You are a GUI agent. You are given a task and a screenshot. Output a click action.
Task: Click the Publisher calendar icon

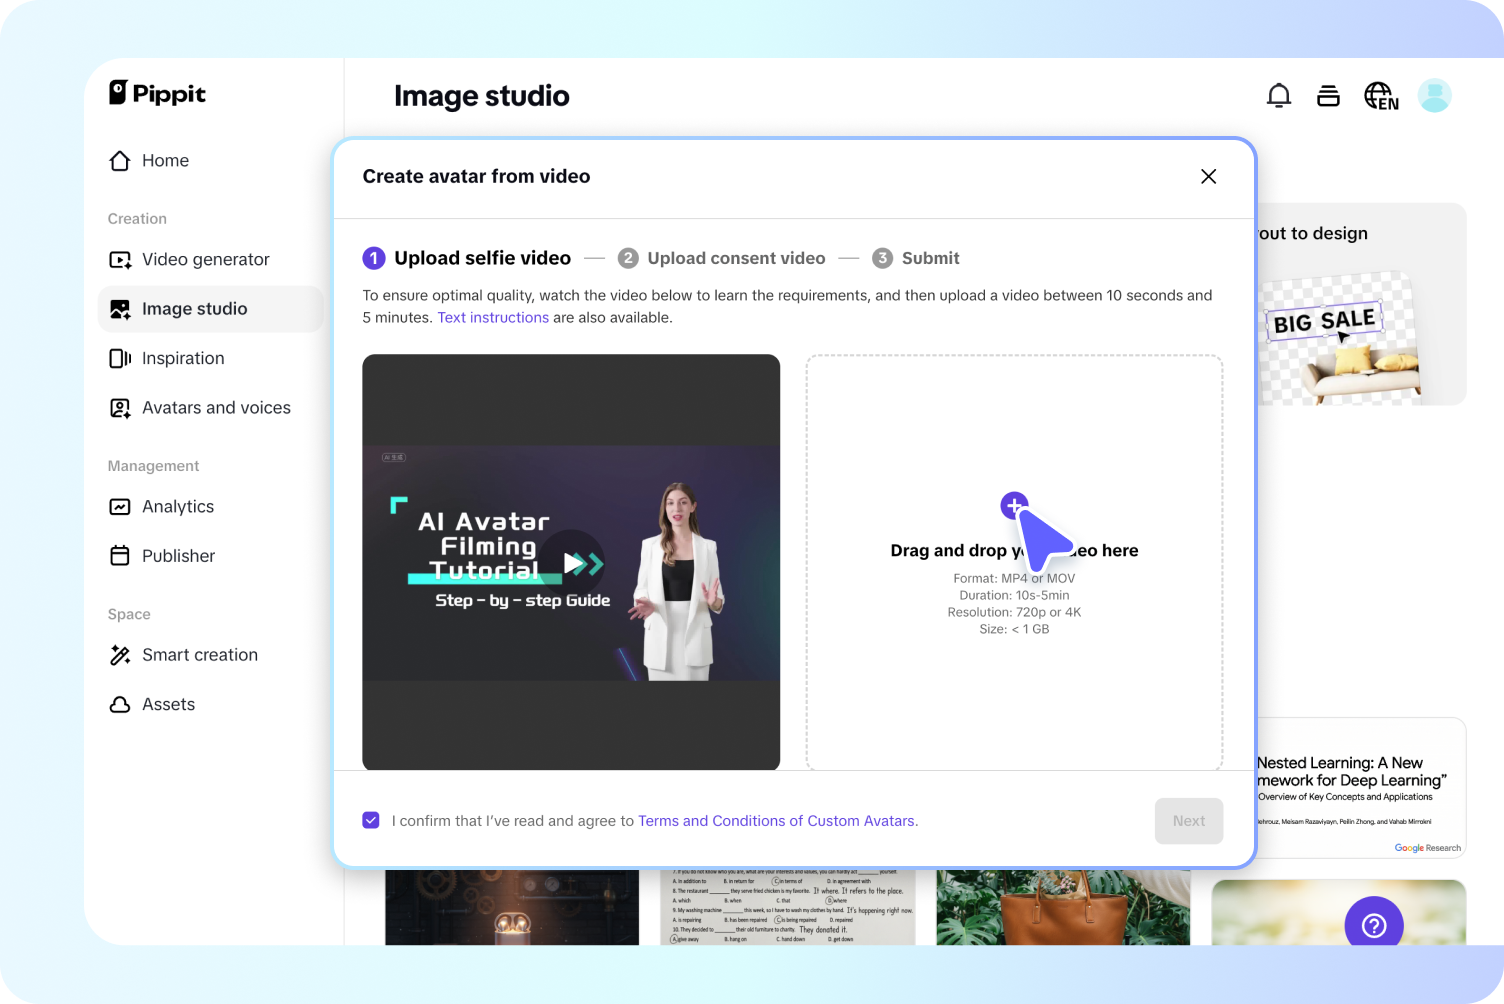point(120,556)
